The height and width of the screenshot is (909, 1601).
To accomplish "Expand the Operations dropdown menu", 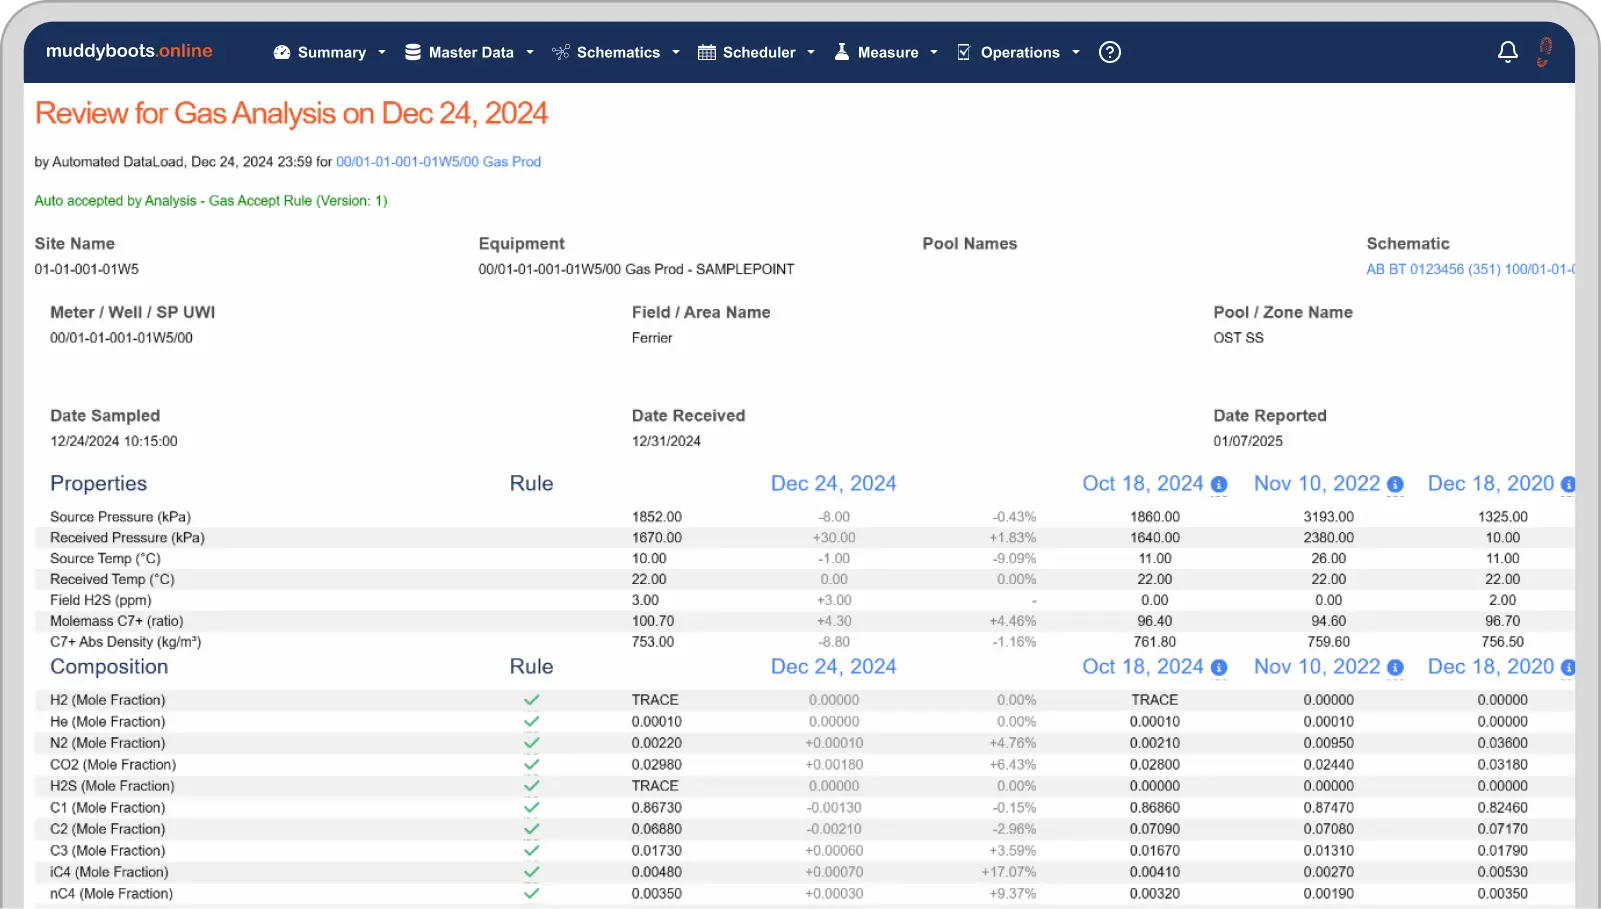I will [x=1019, y=52].
